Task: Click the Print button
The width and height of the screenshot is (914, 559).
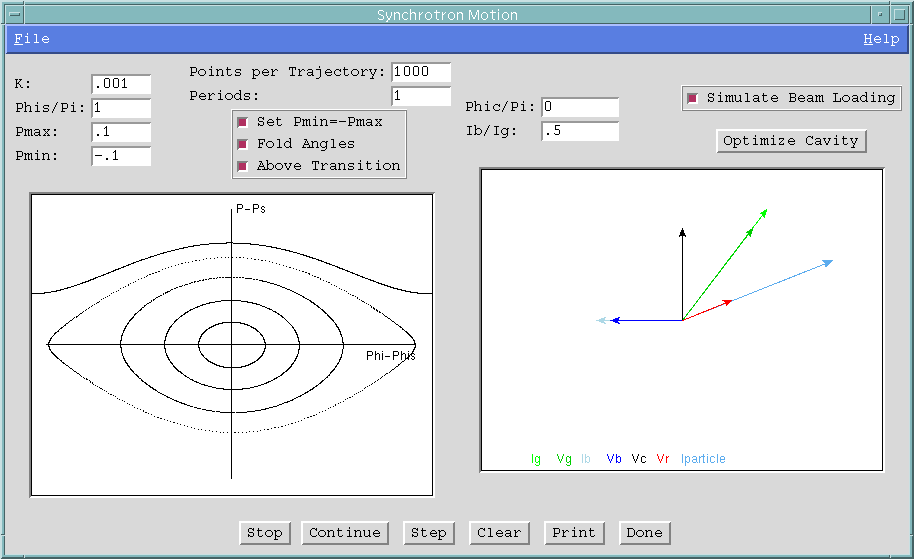Action: 574,533
